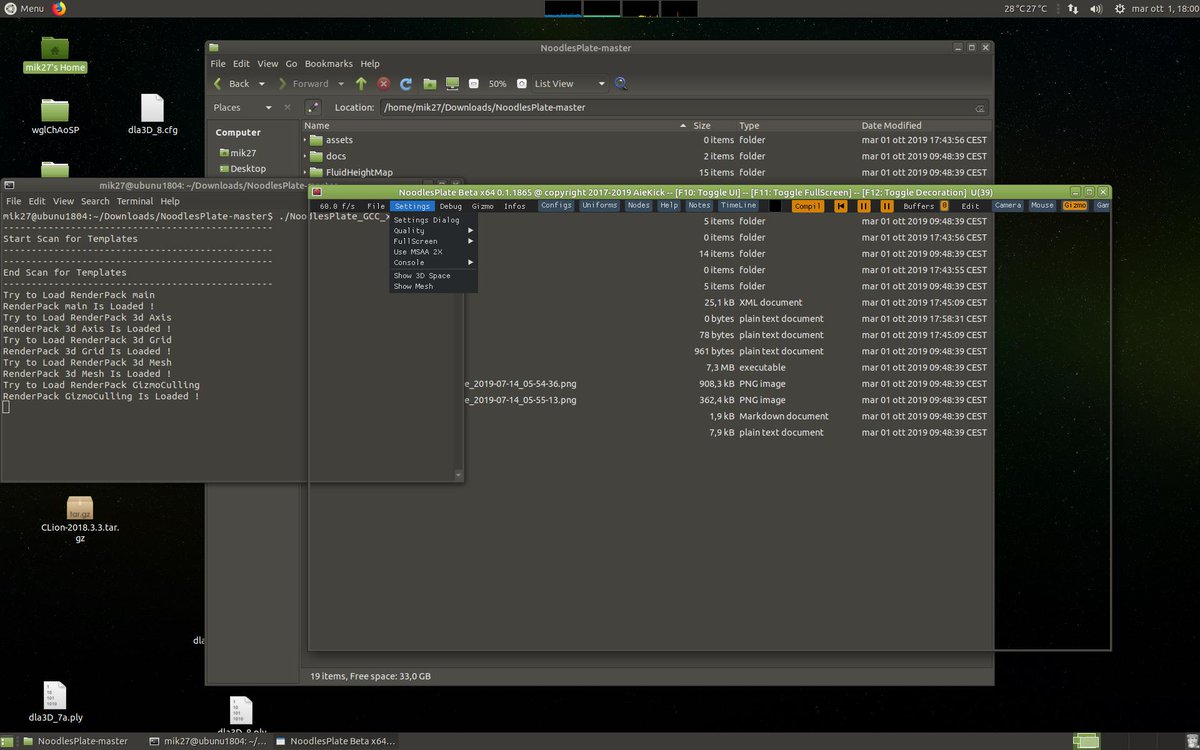Click the blue Reload icon
Screen dimensions: 1200x750
click(406, 84)
